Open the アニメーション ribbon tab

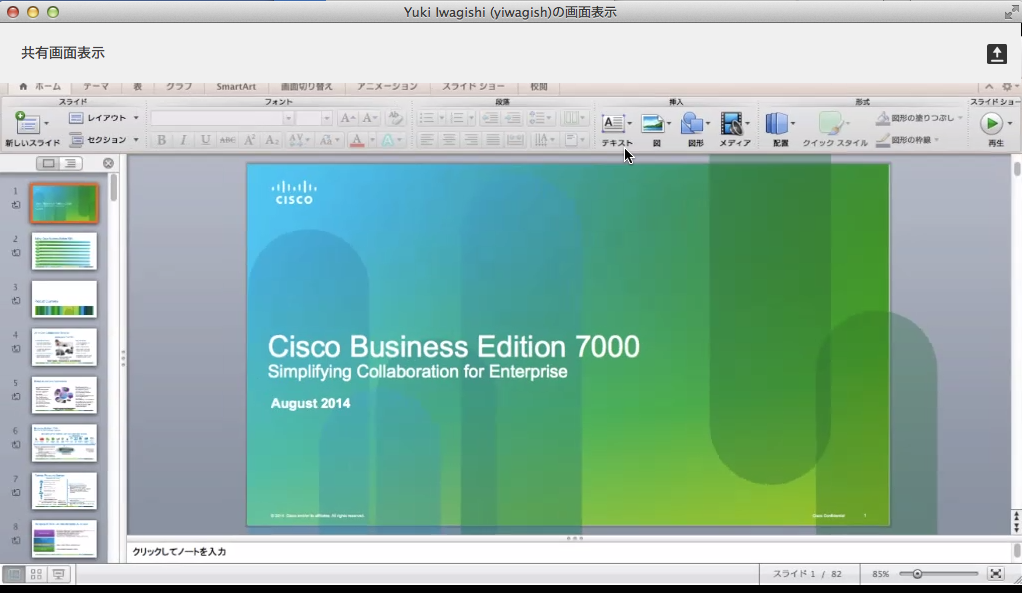pyautogui.click(x=387, y=87)
